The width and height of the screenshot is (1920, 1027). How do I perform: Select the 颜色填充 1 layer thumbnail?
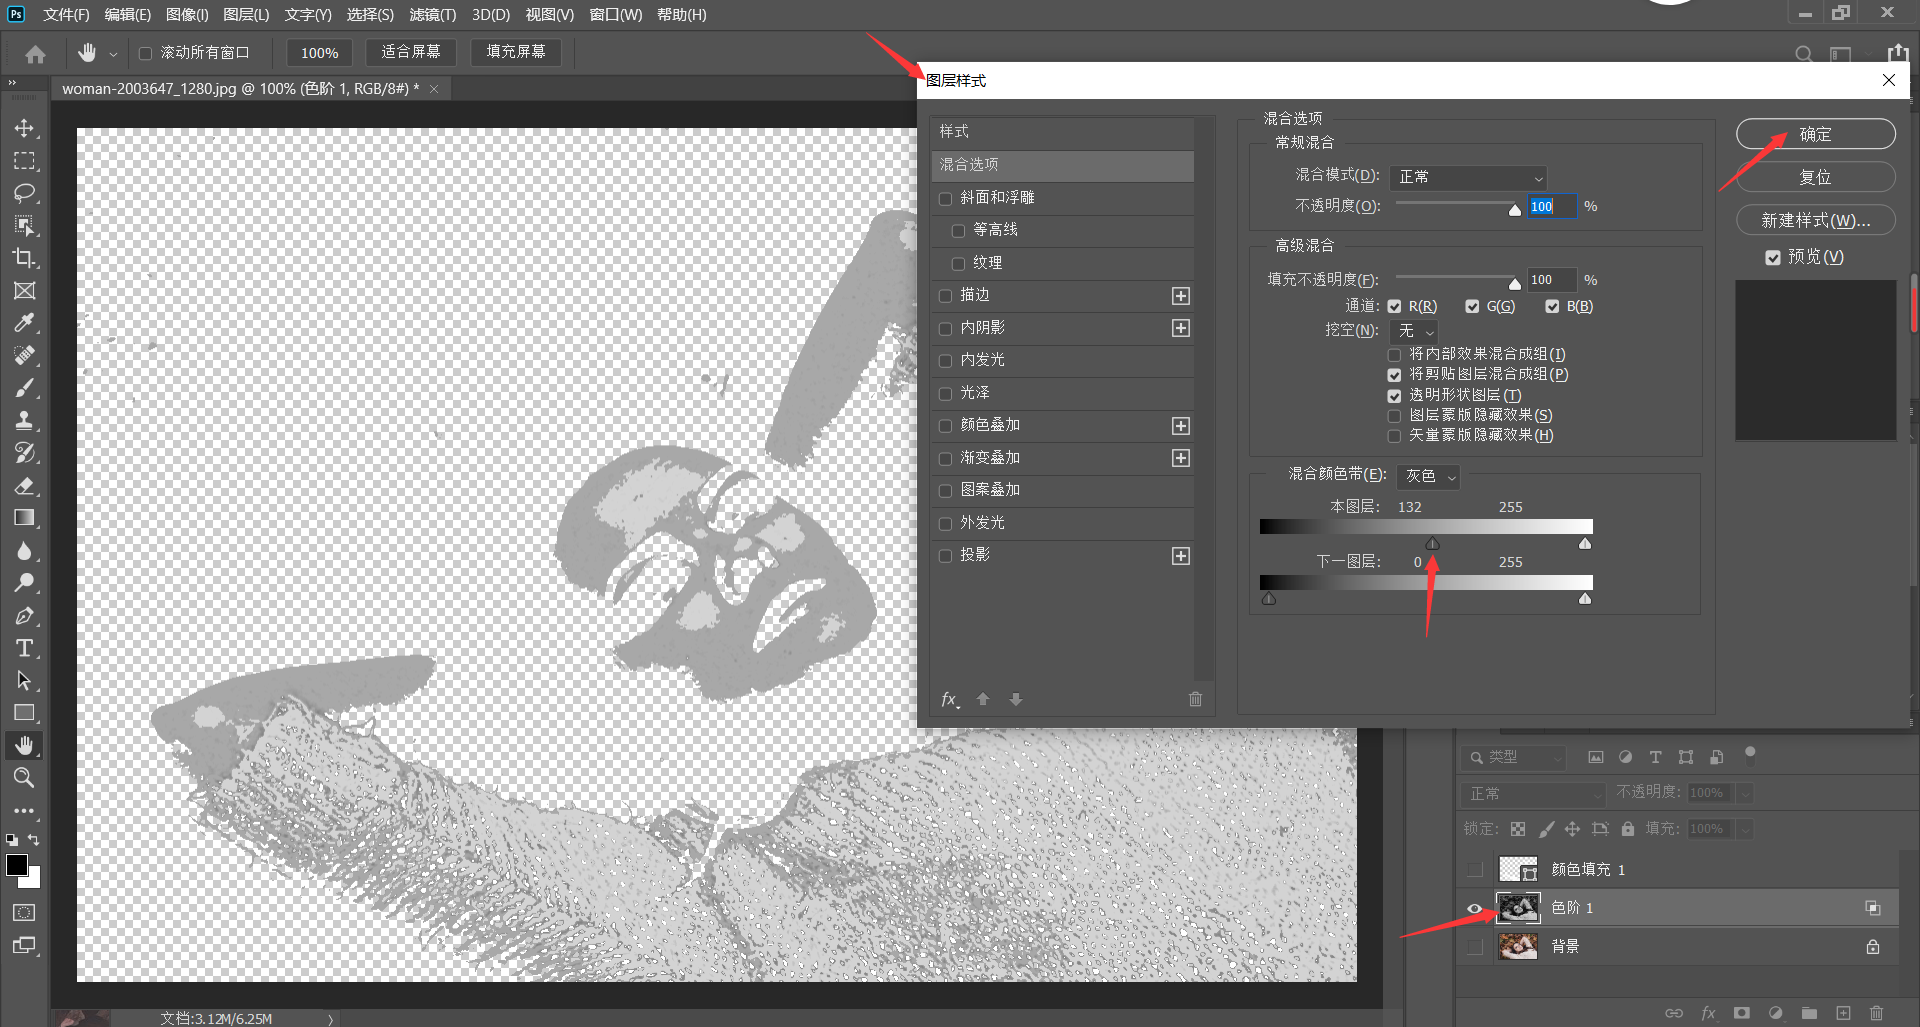click(1518, 869)
